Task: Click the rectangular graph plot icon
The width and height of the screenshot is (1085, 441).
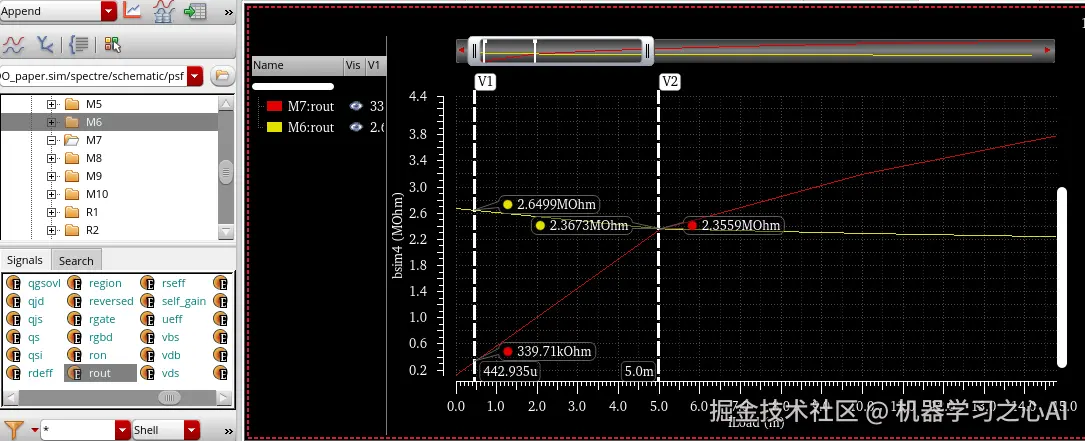Action: (x=132, y=10)
